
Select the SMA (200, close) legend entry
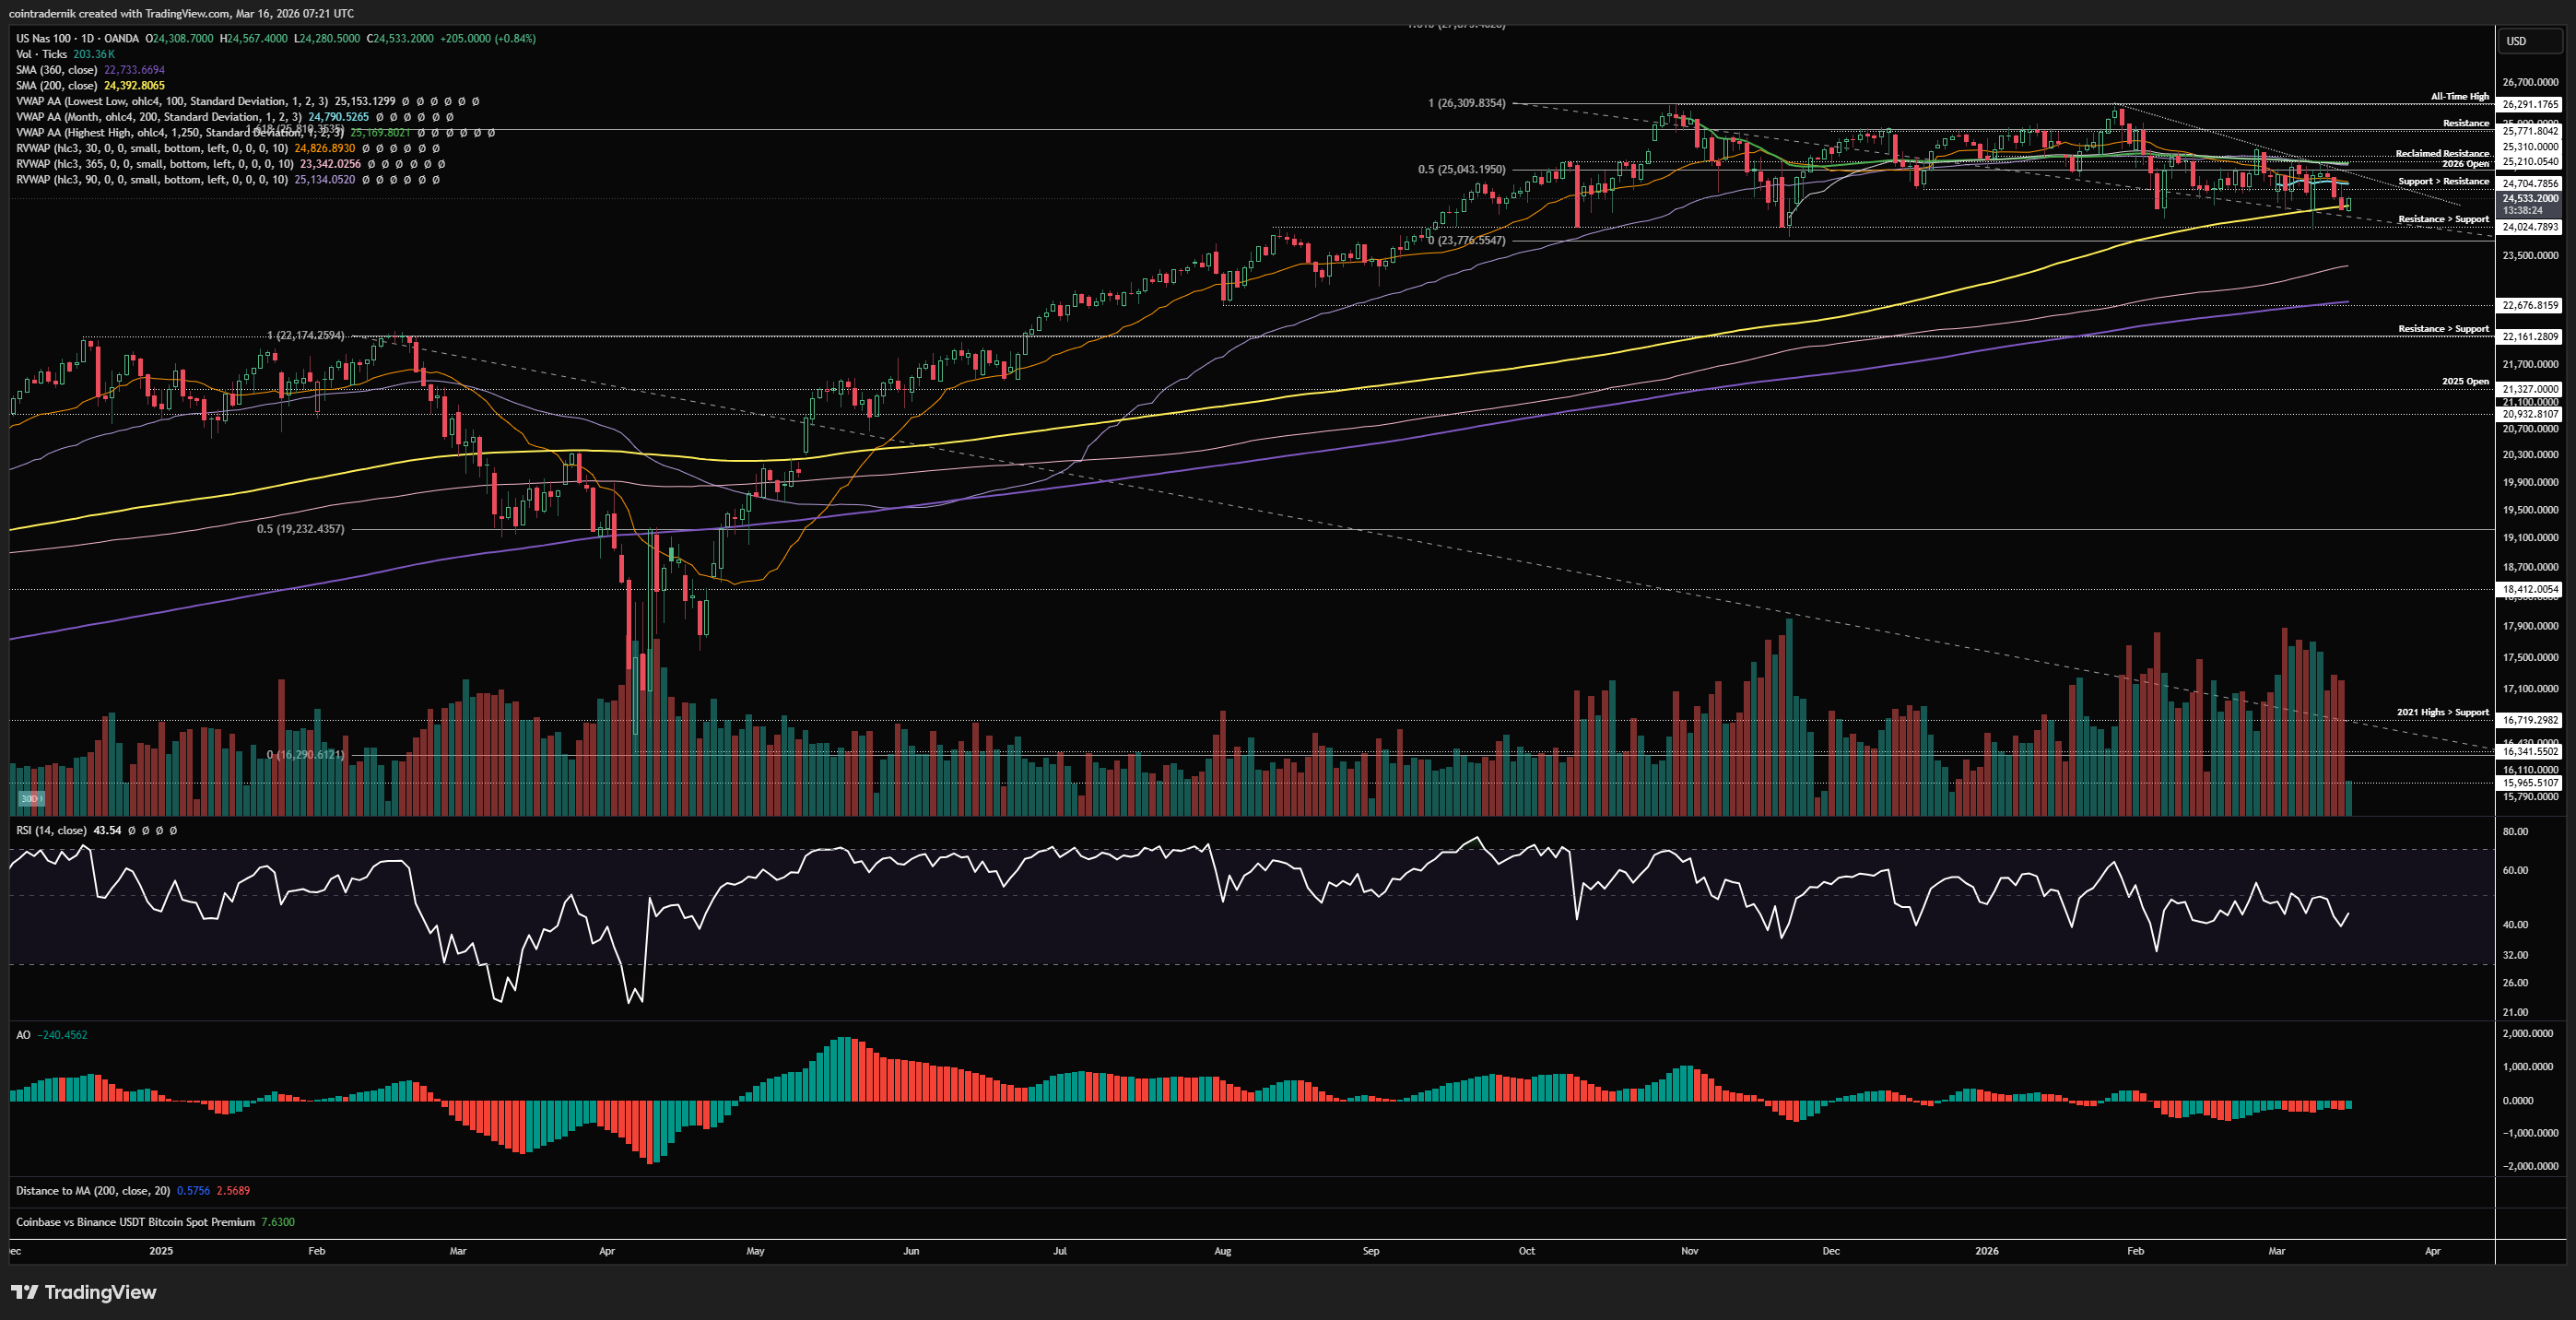[x=56, y=86]
